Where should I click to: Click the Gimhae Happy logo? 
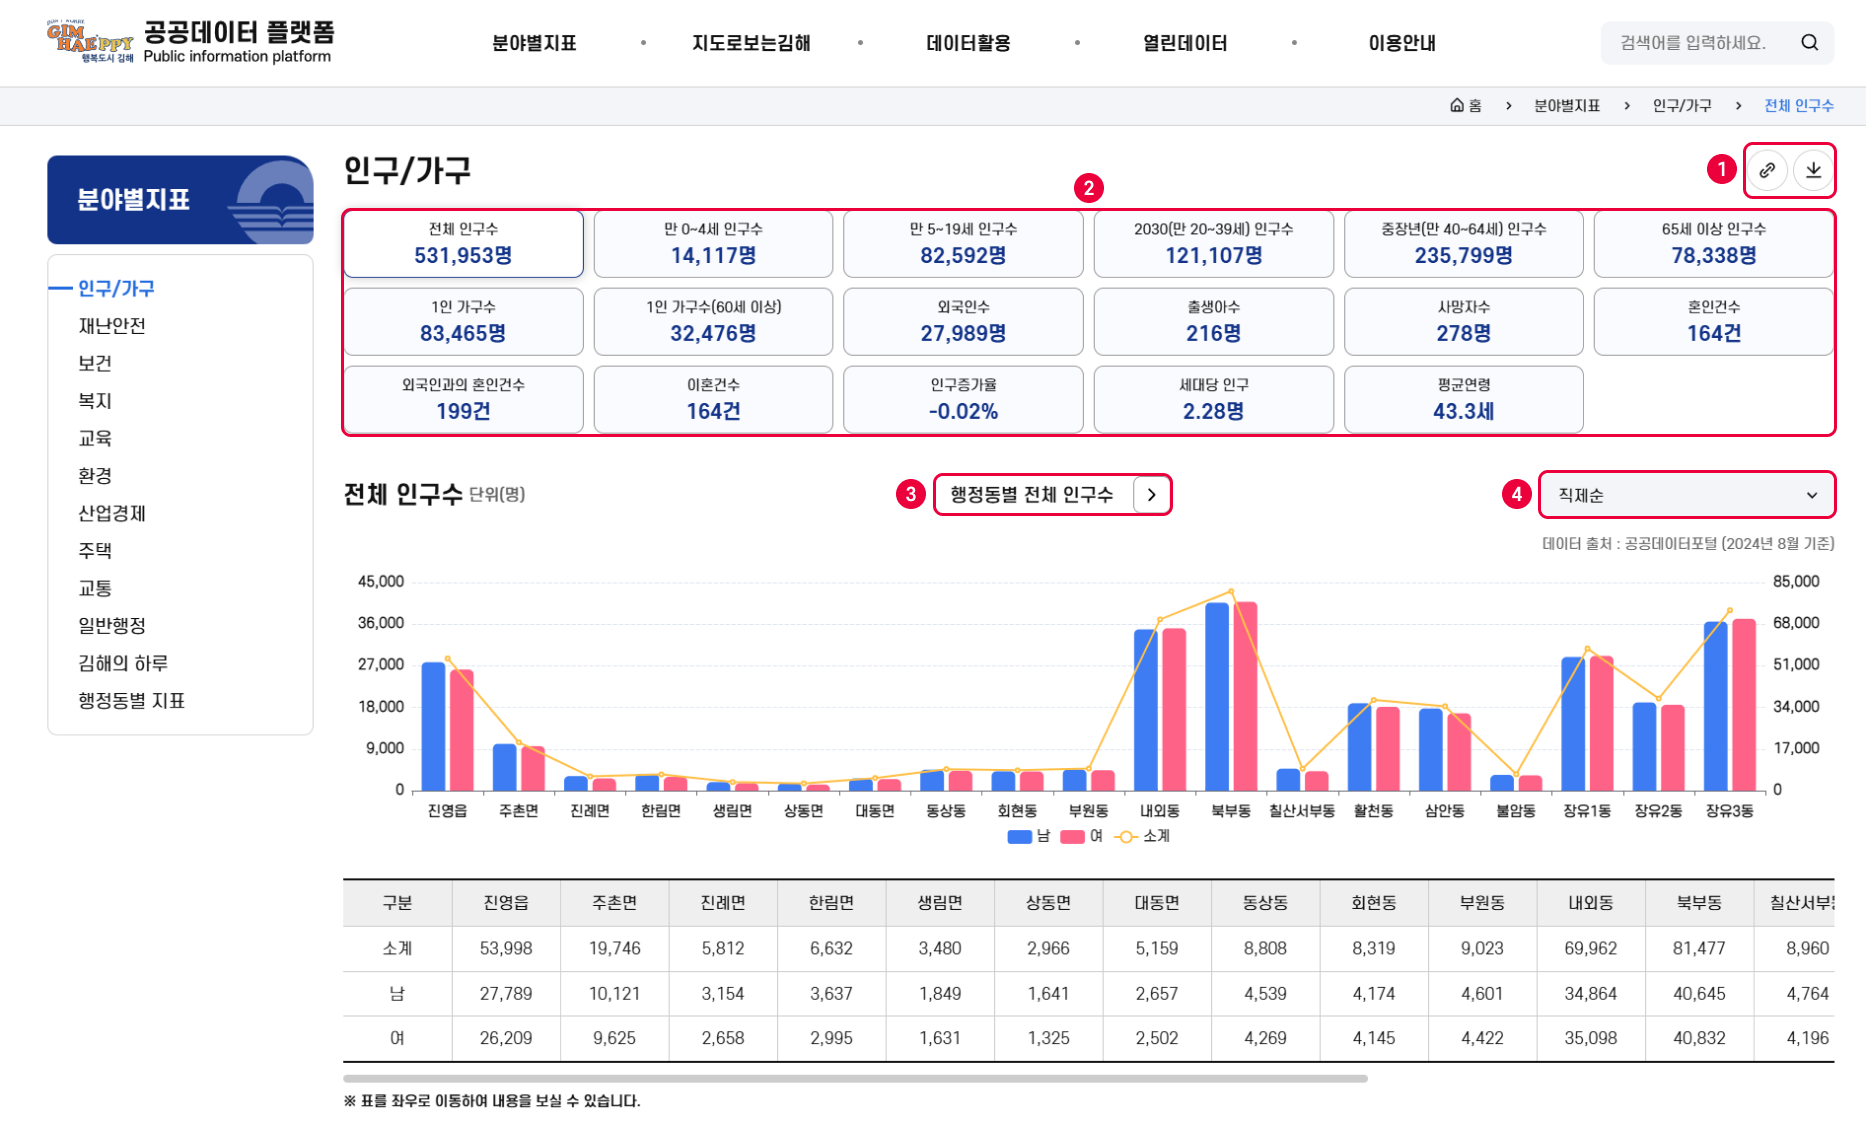pyautogui.click(x=90, y=42)
